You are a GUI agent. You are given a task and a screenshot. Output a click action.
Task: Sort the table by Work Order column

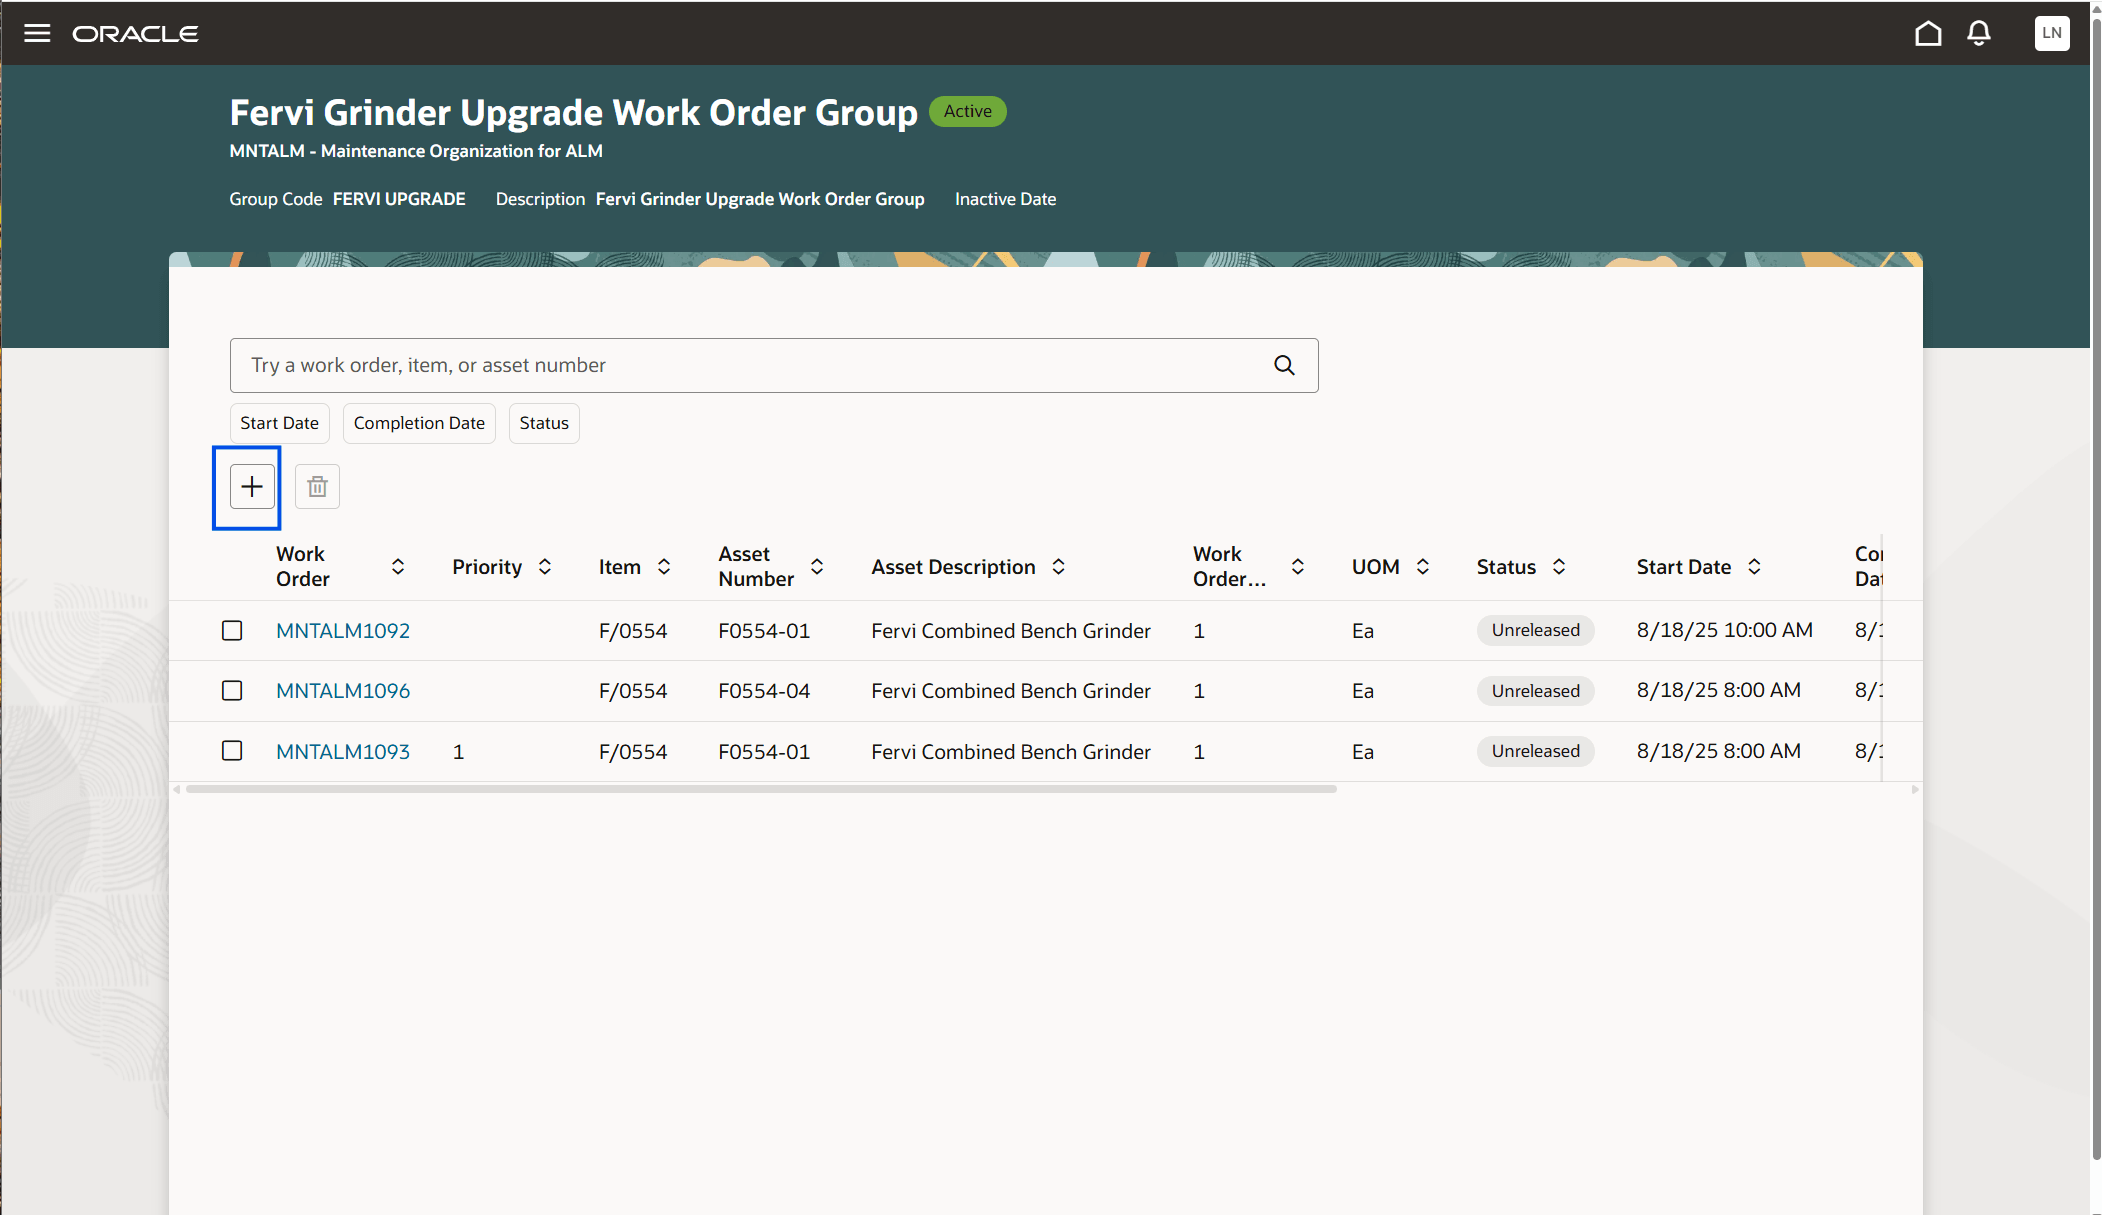click(x=398, y=566)
